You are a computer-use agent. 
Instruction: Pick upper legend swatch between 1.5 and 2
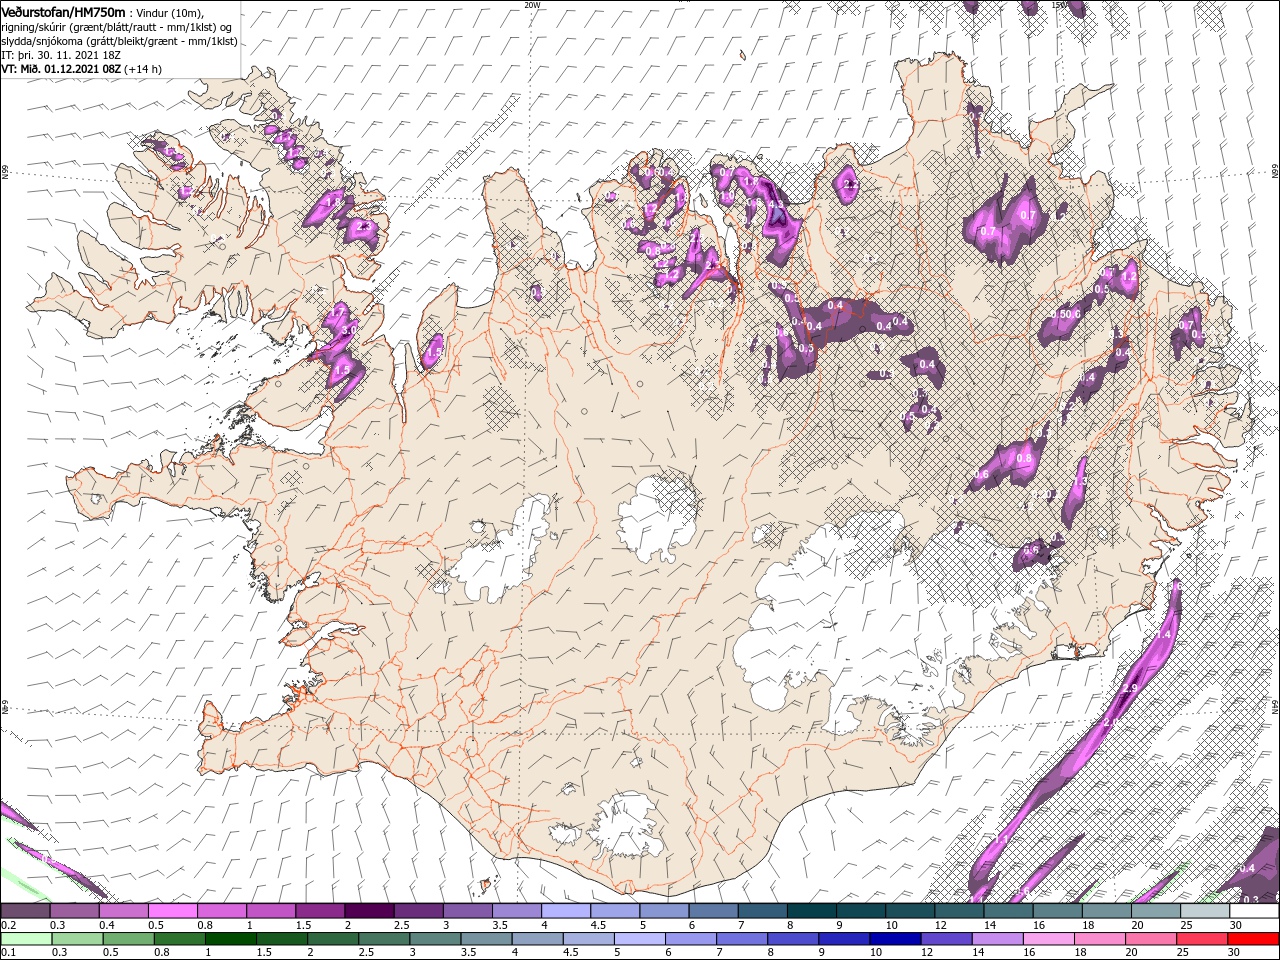coord(319,911)
